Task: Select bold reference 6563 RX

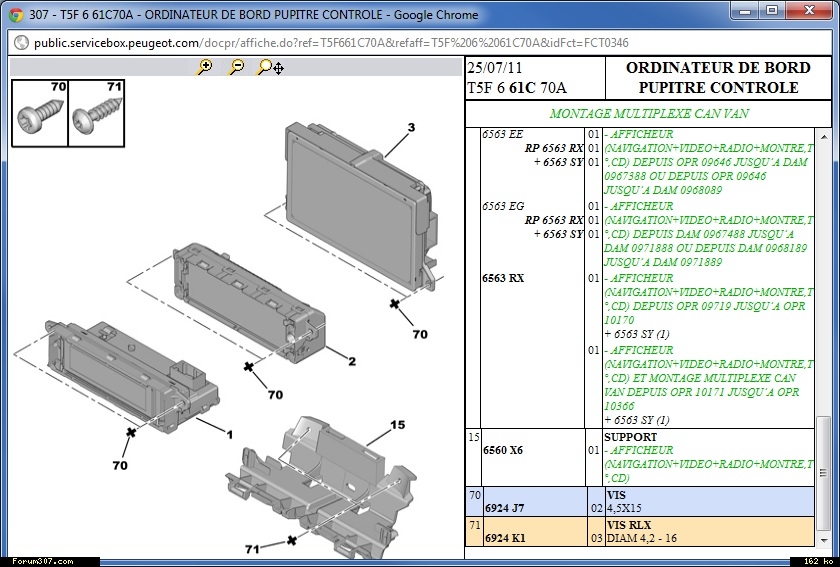Action: (x=503, y=278)
